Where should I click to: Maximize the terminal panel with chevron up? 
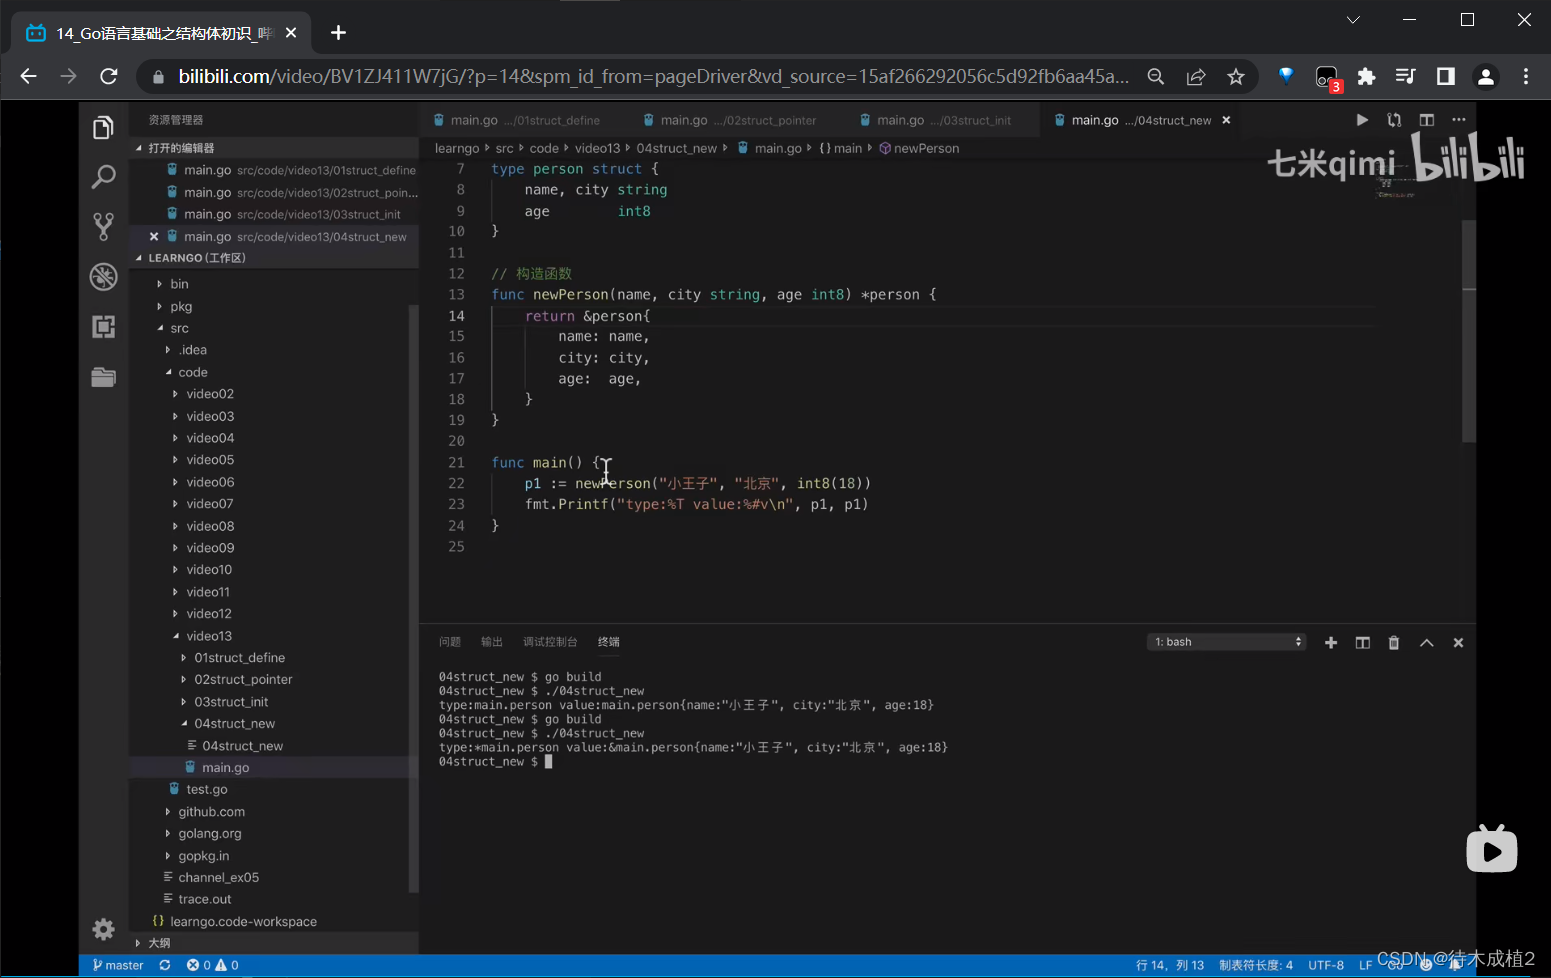coord(1427,643)
